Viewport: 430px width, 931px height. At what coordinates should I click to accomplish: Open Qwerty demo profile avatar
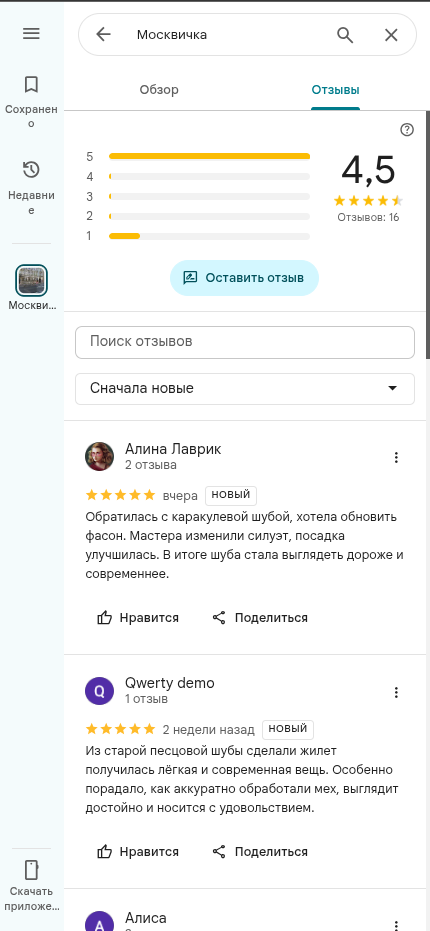(99, 691)
